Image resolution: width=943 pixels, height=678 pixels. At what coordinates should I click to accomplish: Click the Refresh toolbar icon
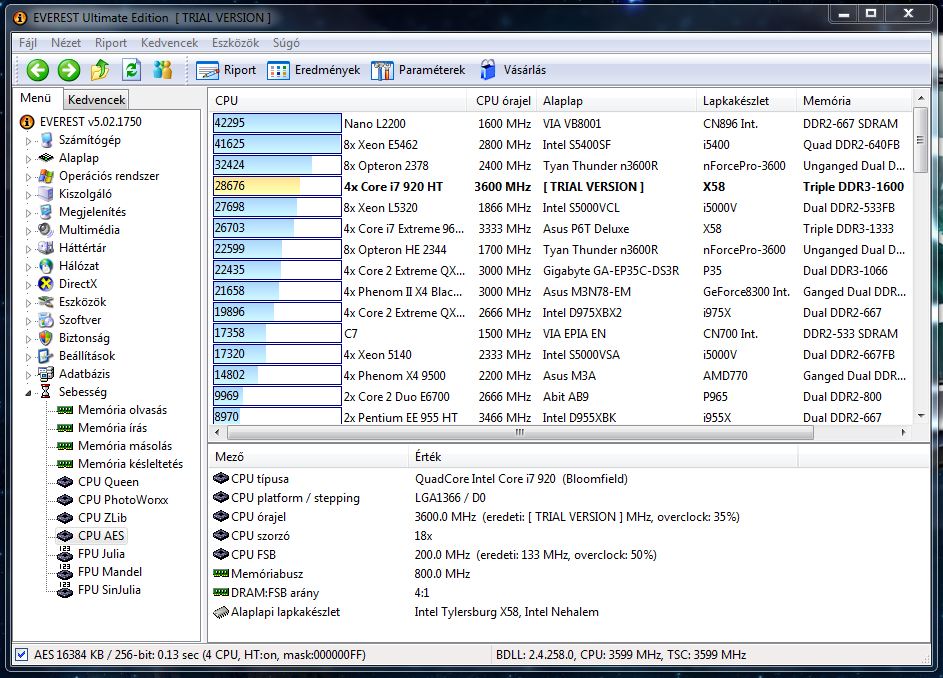tap(131, 70)
